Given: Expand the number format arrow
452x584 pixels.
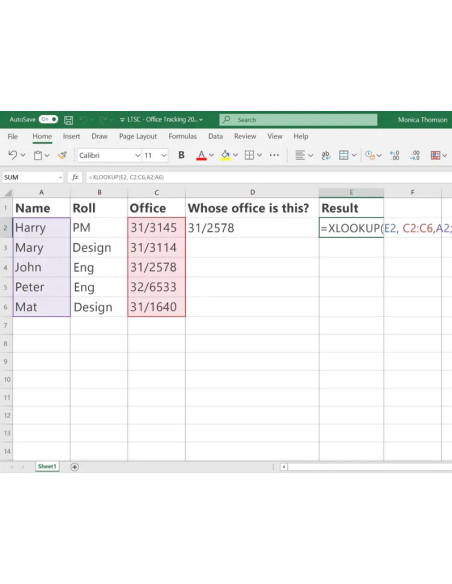Looking at the screenshot, I should [379, 155].
